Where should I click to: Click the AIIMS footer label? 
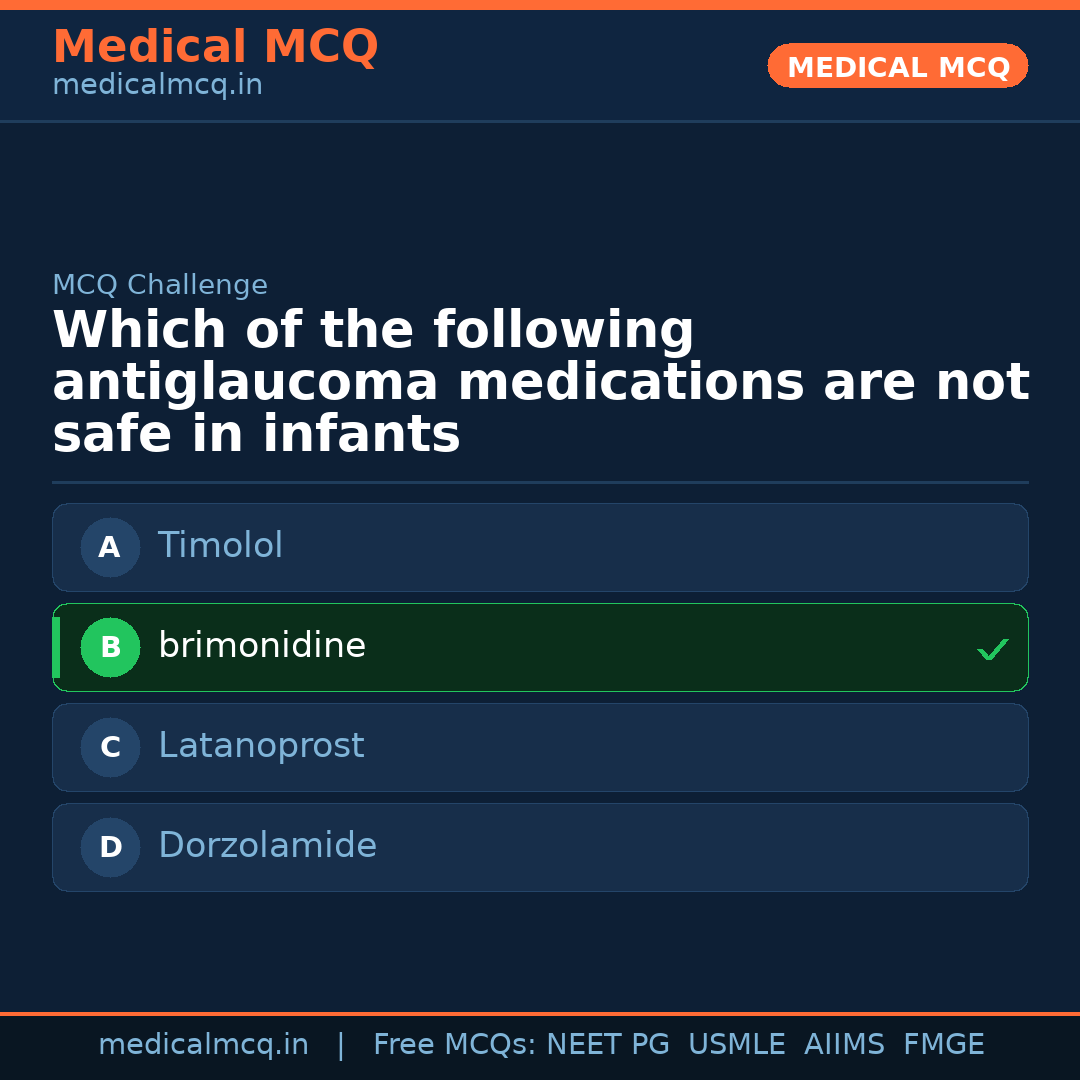844,1045
